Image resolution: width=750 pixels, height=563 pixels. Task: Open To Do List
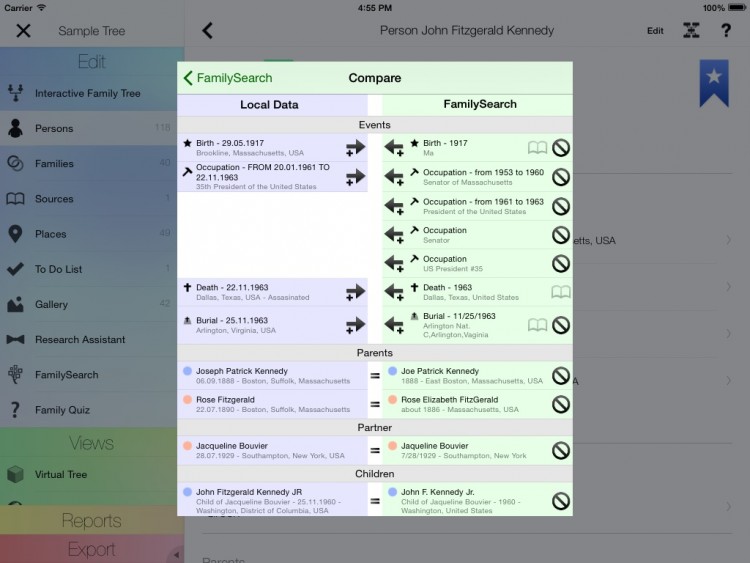click(92, 269)
